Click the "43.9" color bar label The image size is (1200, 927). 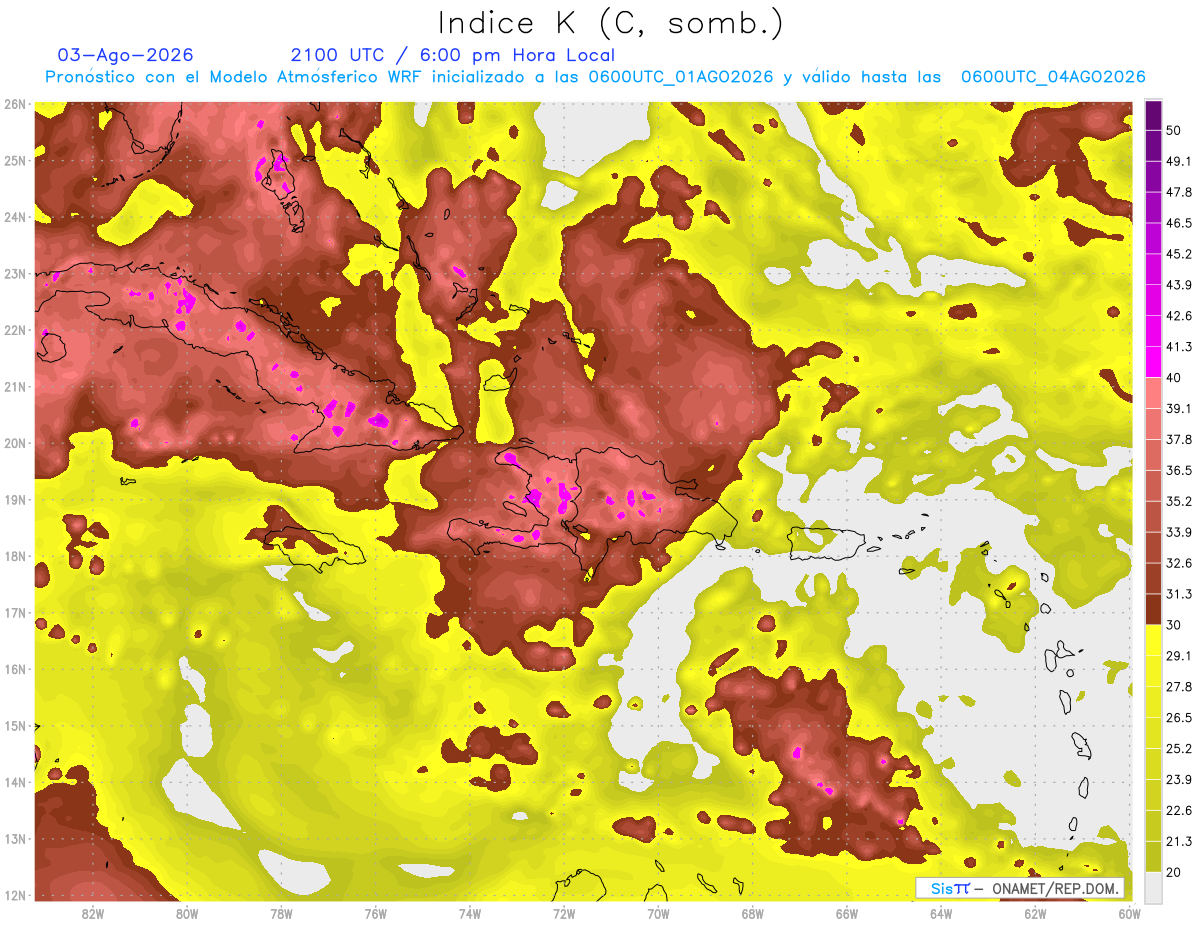click(1179, 285)
